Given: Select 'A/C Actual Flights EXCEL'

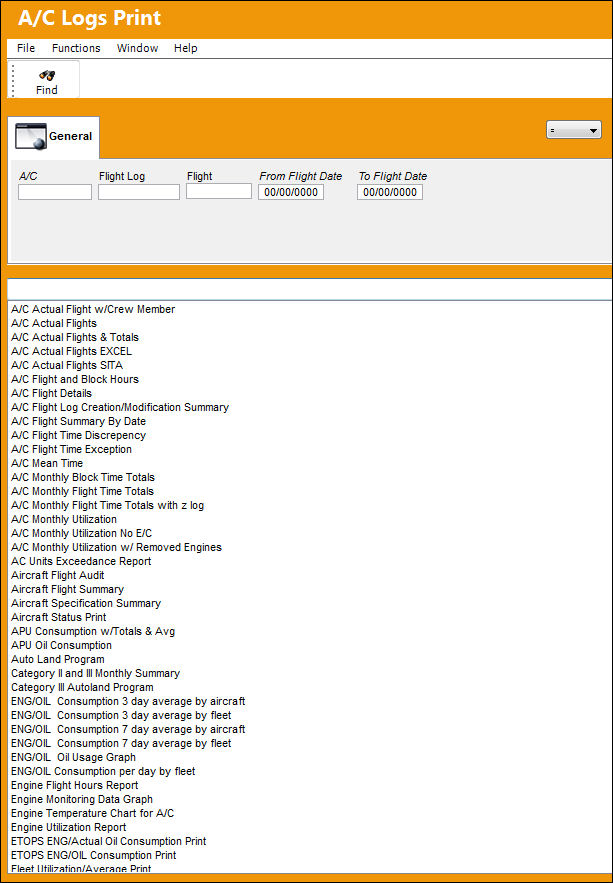Looking at the screenshot, I should (71, 351).
